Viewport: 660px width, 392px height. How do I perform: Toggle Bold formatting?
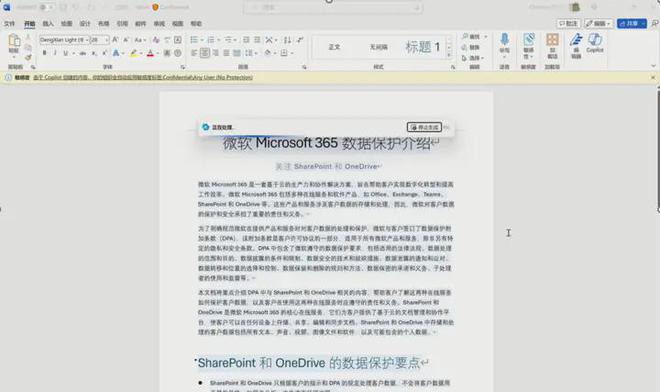coord(44,53)
